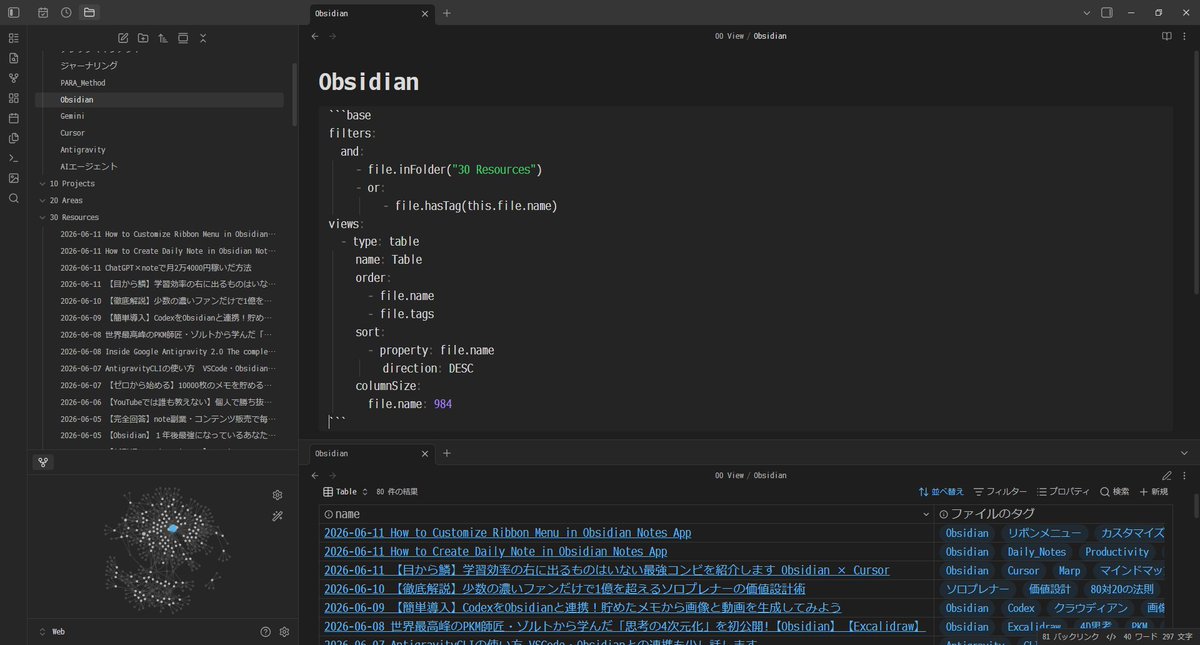Open the ribbon list-checks icon
This screenshot has width=1200, height=645.
pos(13,38)
